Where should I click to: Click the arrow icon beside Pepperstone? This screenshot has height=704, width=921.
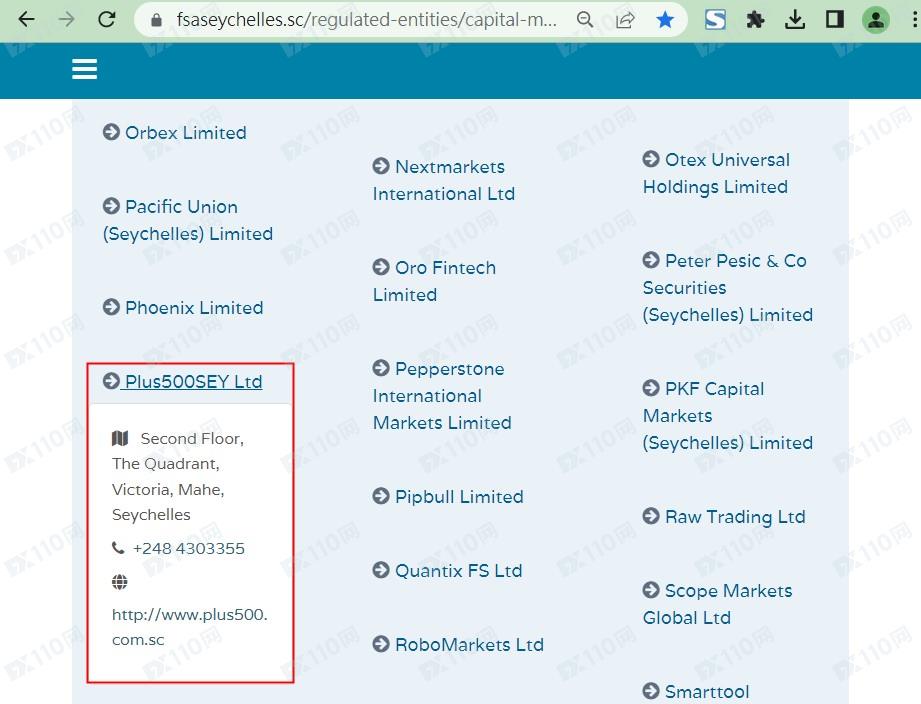pyautogui.click(x=381, y=368)
